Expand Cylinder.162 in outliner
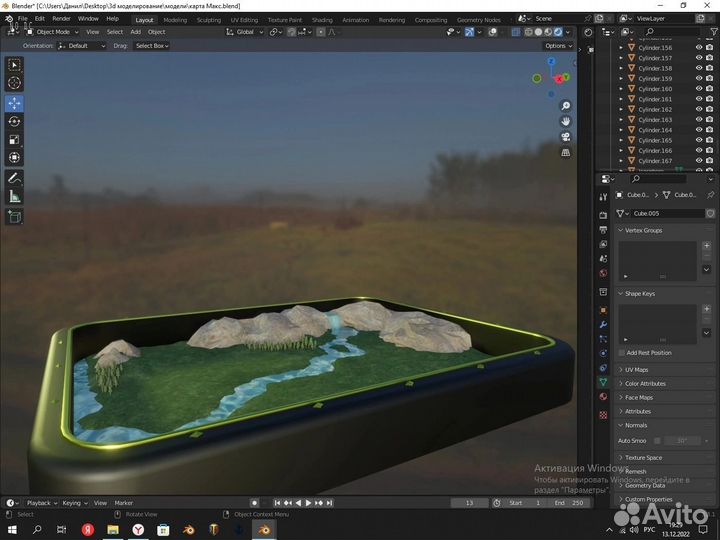The height and width of the screenshot is (540, 720). (621, 109)
